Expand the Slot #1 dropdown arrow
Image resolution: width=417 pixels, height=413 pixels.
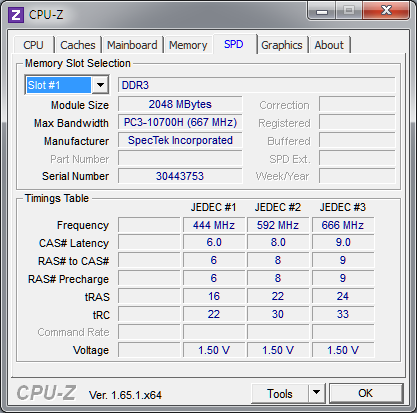coord(100,85)
